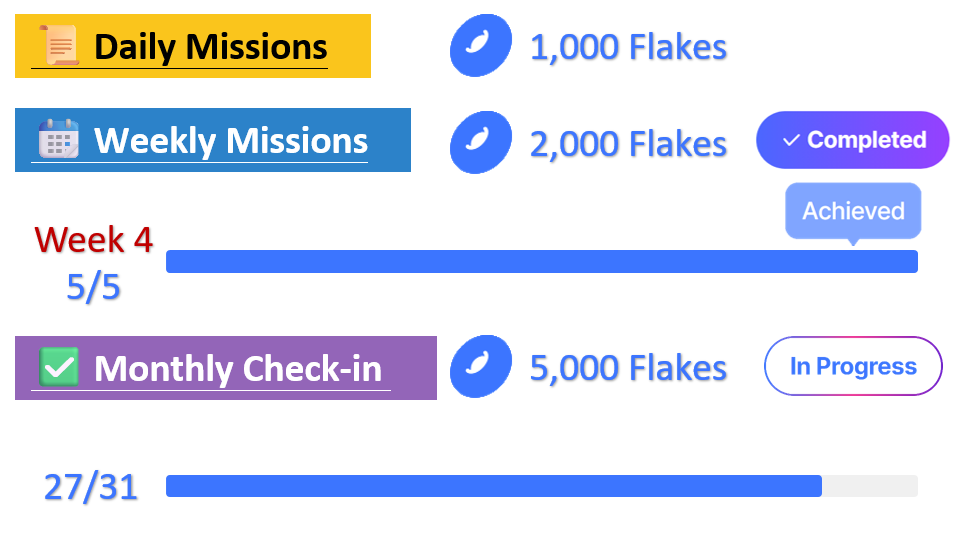This screenshot has height=534, width=960.
Task: Click the Achieved tooltip bubble
Action: tap(853, 211)
